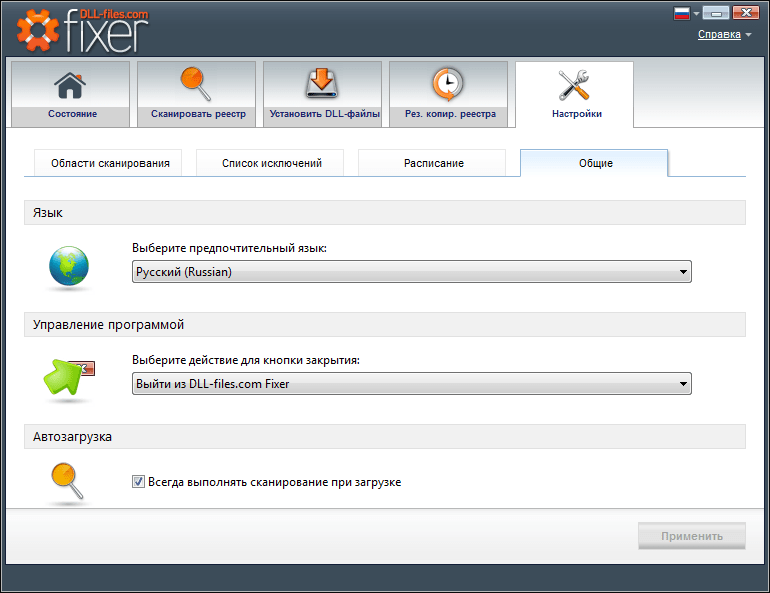Click the download-arrow icon above Установить DLL-файлы
The image size is (770, 593).
(x=322, y=83)
